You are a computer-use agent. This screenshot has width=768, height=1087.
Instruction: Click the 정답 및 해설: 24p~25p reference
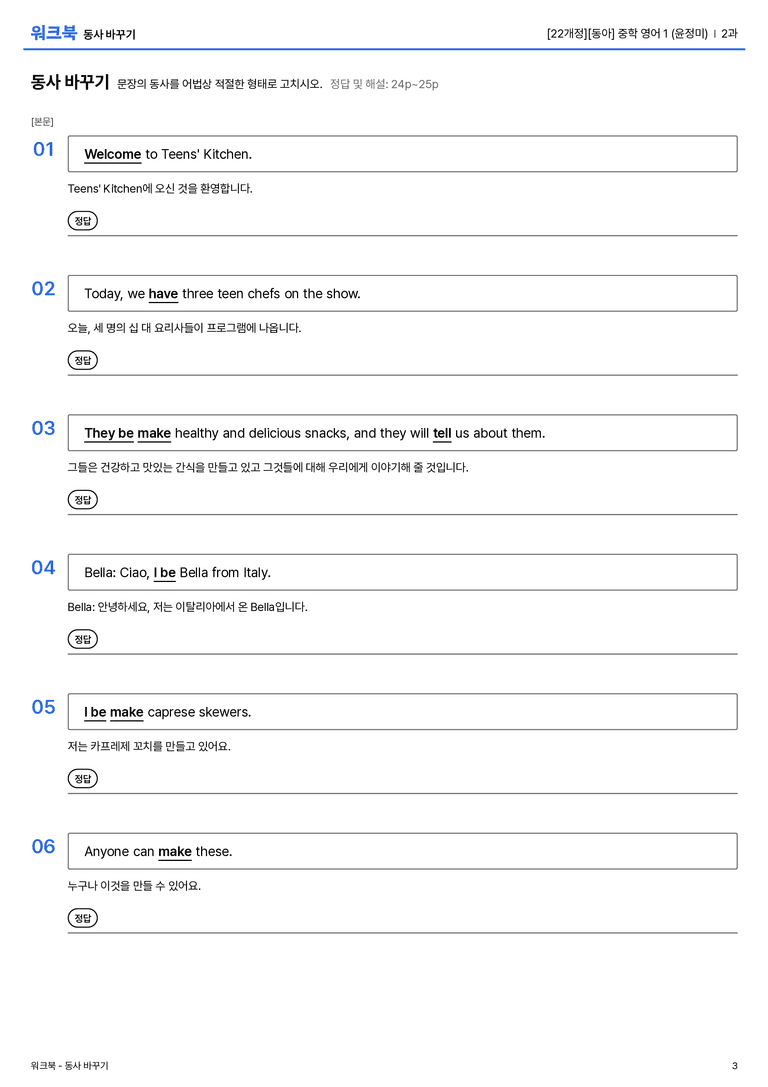384,84
